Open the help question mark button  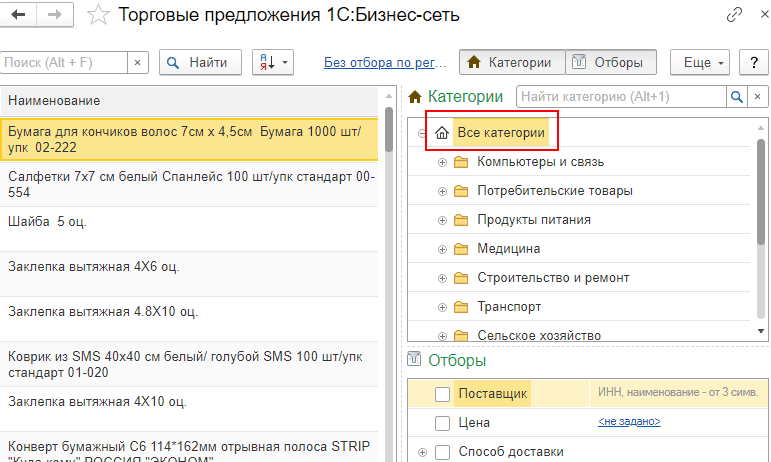(752, 62)
